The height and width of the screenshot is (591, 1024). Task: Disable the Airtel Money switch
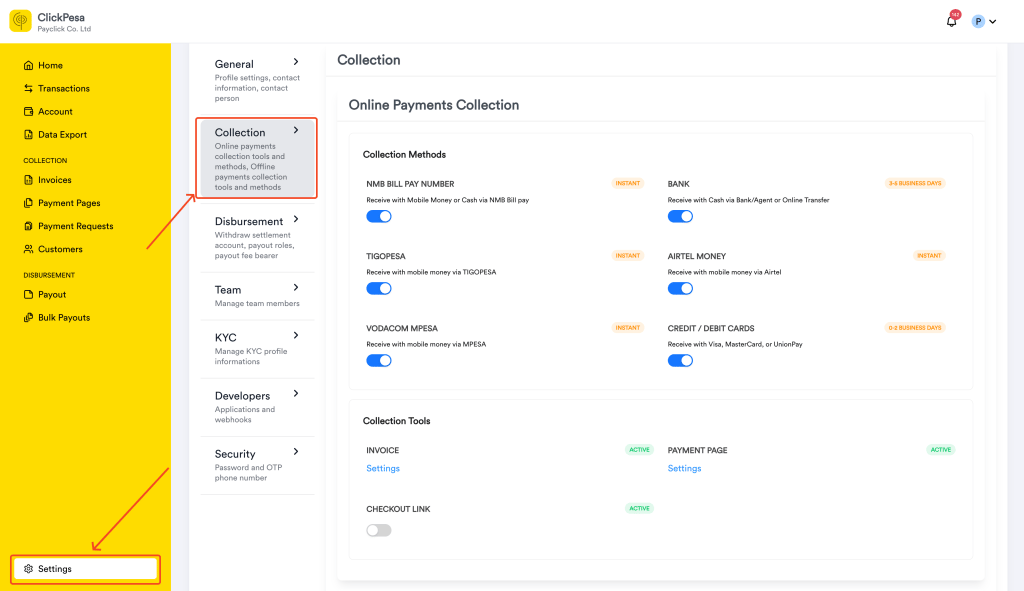[680, 288]
